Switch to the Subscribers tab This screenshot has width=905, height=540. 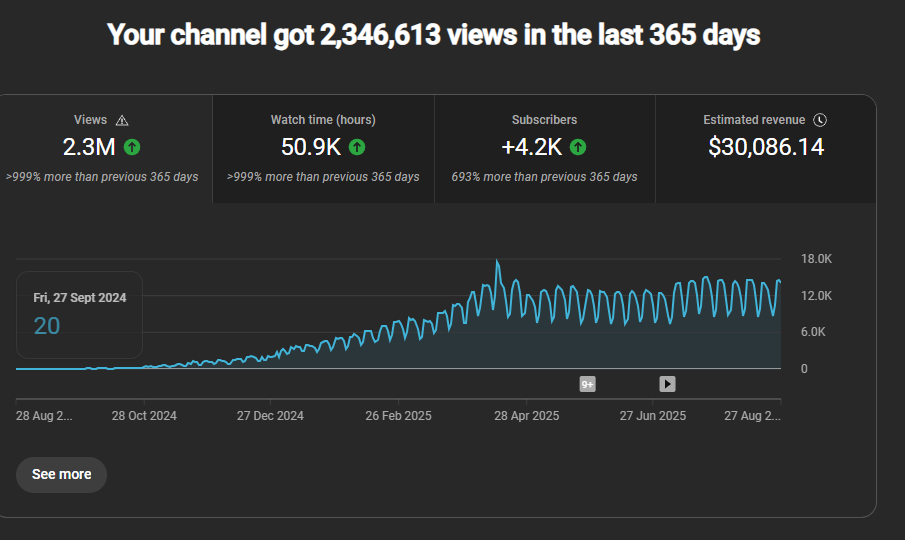[544, 148]
